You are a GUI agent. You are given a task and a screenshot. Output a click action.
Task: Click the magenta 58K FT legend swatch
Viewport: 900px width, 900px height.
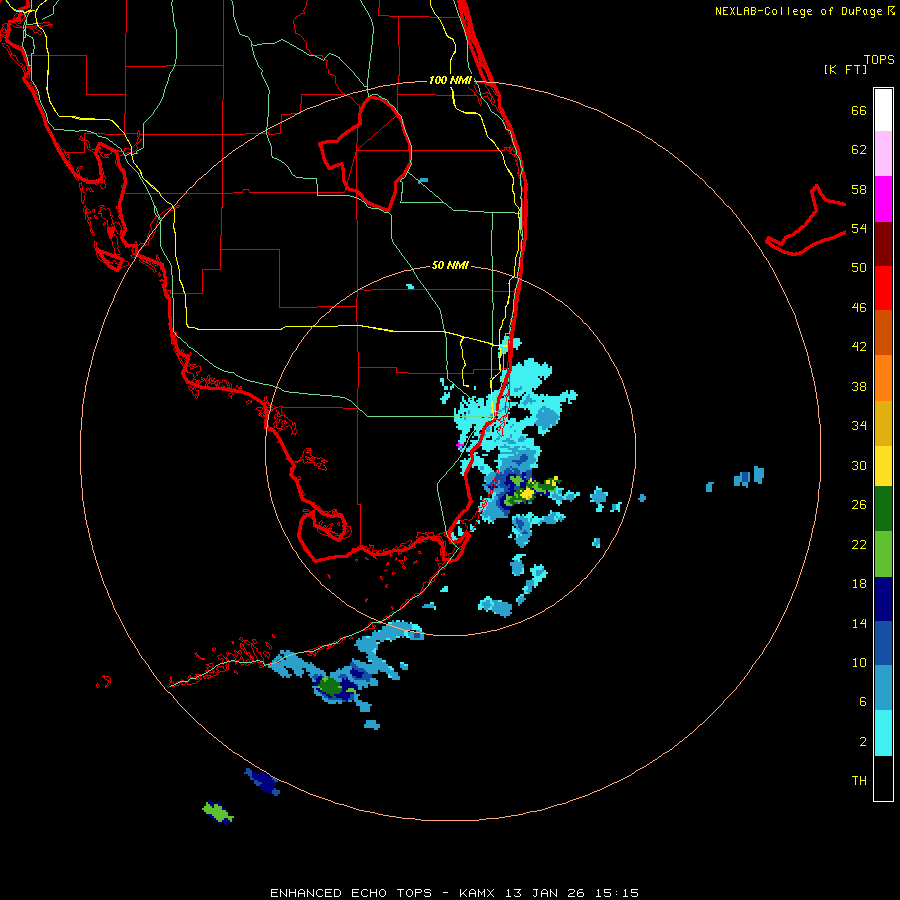coord(883,199)
